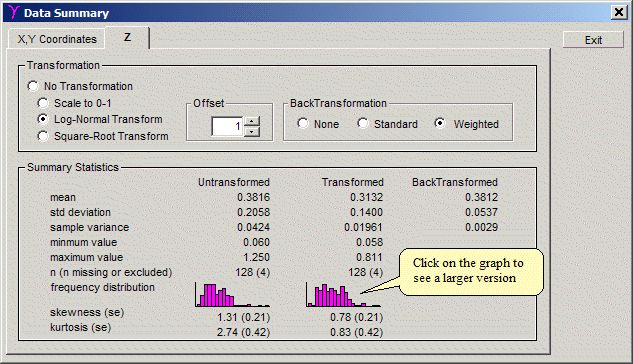Click the BackTransformed mean value 0.3812

[481, 197]
